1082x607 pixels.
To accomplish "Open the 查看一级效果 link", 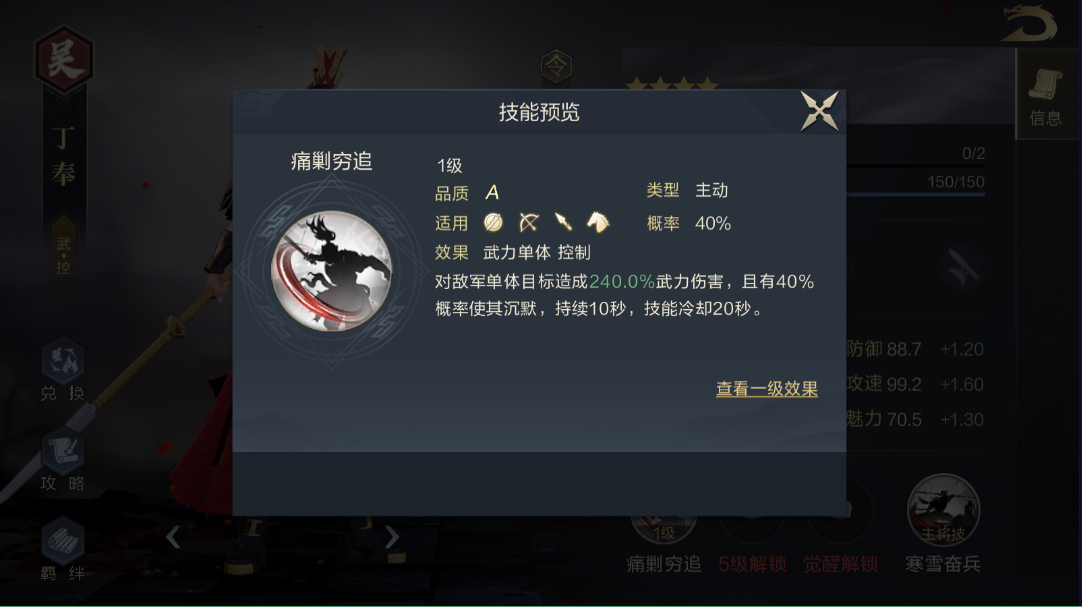I will pyautogui.click(x=767, y=389).
